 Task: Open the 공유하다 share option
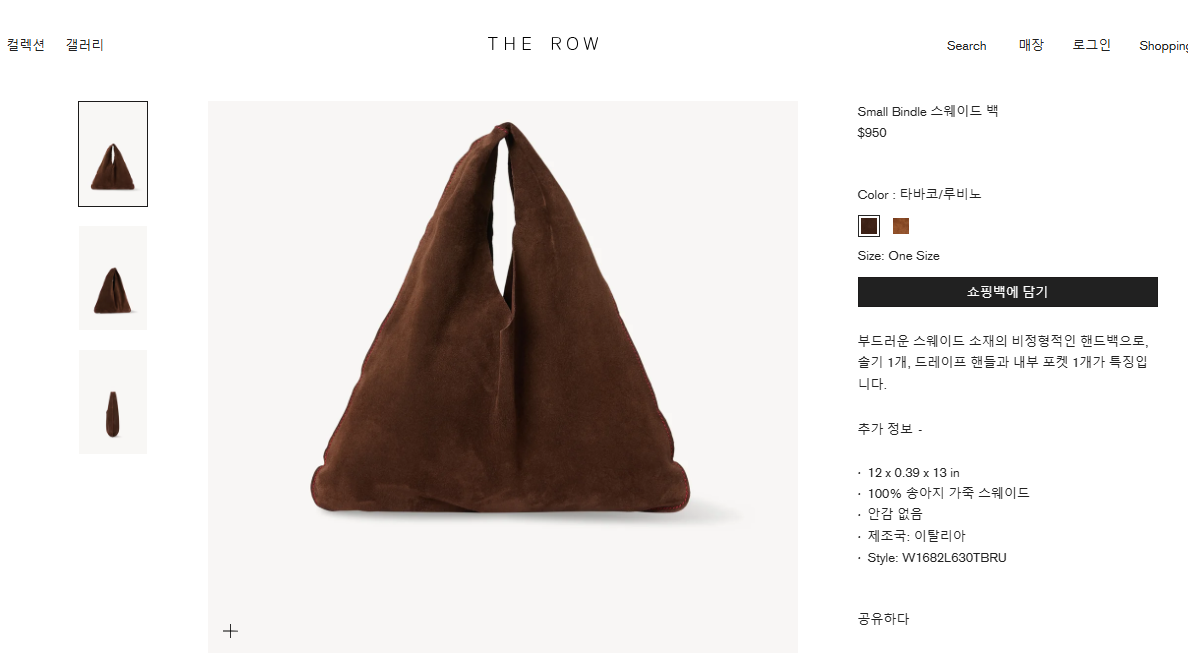click(x=883, y=618)
